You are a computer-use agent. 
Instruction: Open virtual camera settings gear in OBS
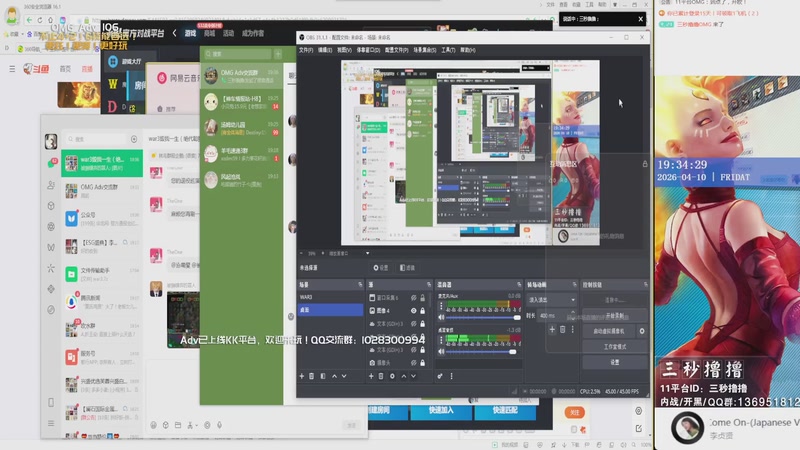[x=642, y=331]
